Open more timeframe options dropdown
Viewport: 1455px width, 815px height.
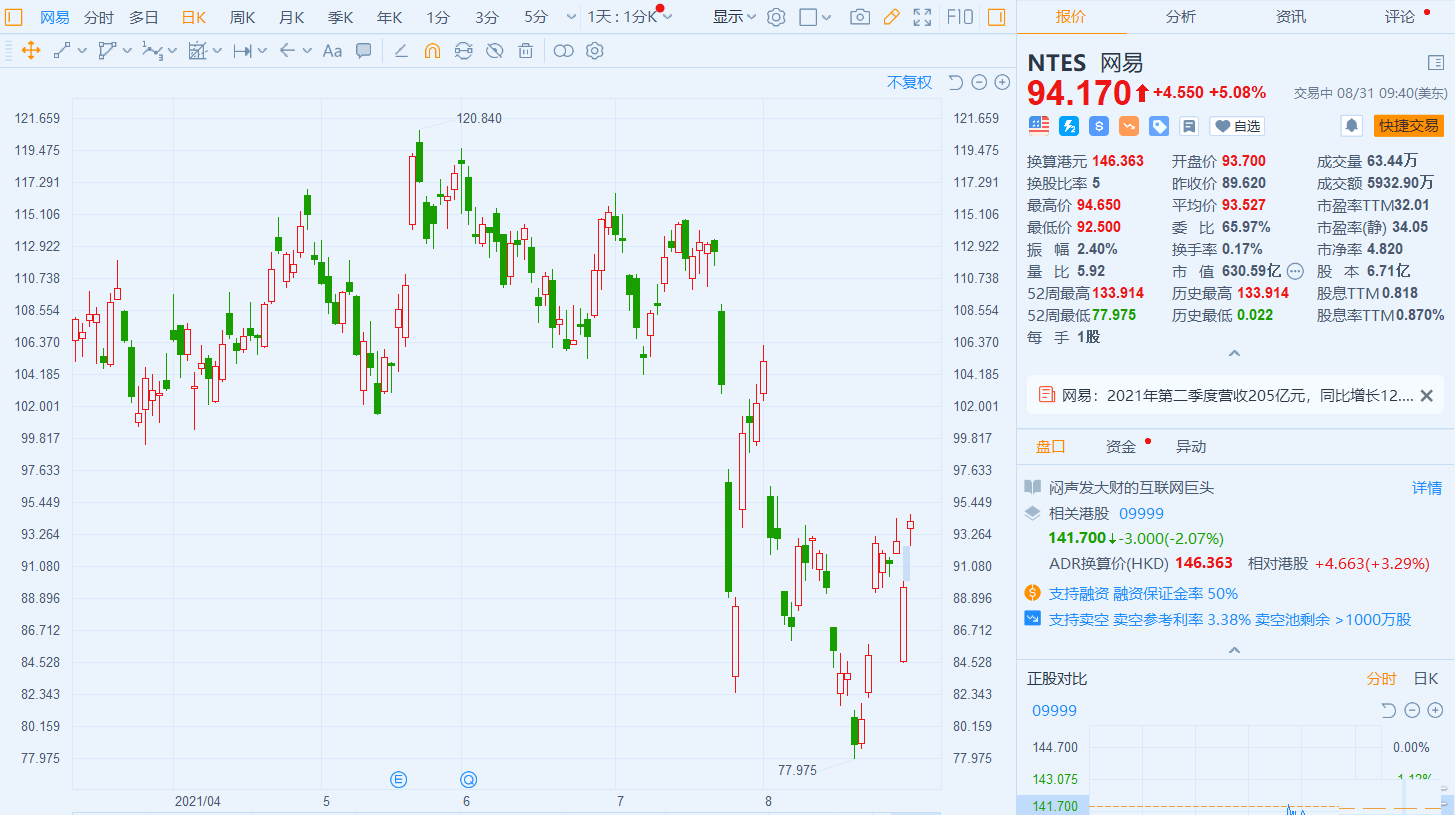[571, 17]
